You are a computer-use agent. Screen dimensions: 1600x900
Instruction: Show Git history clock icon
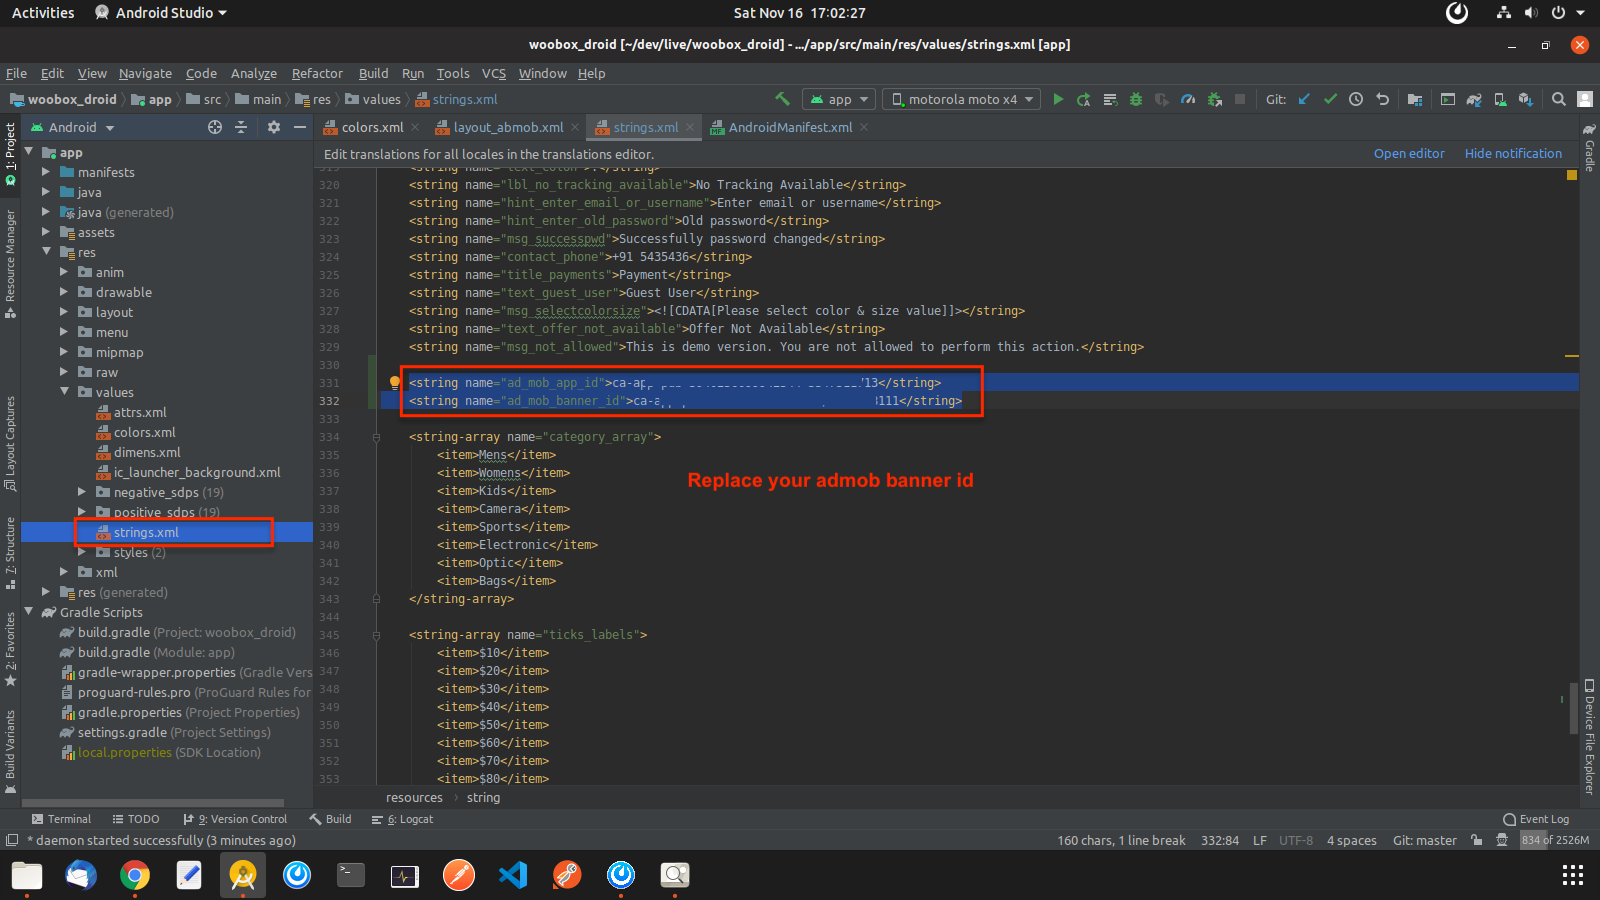[x=1356, y=99]
